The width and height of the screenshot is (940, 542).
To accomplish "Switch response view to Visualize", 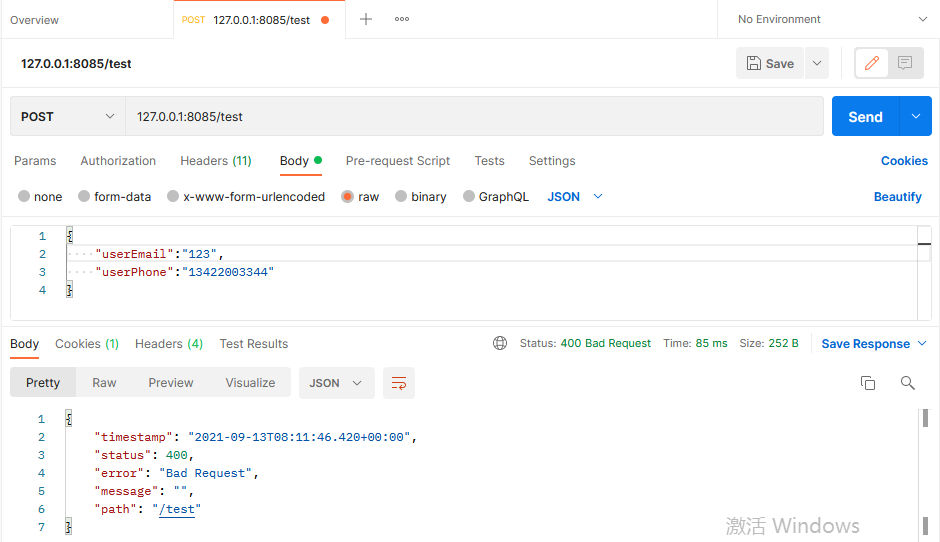I will coord(250,383).
